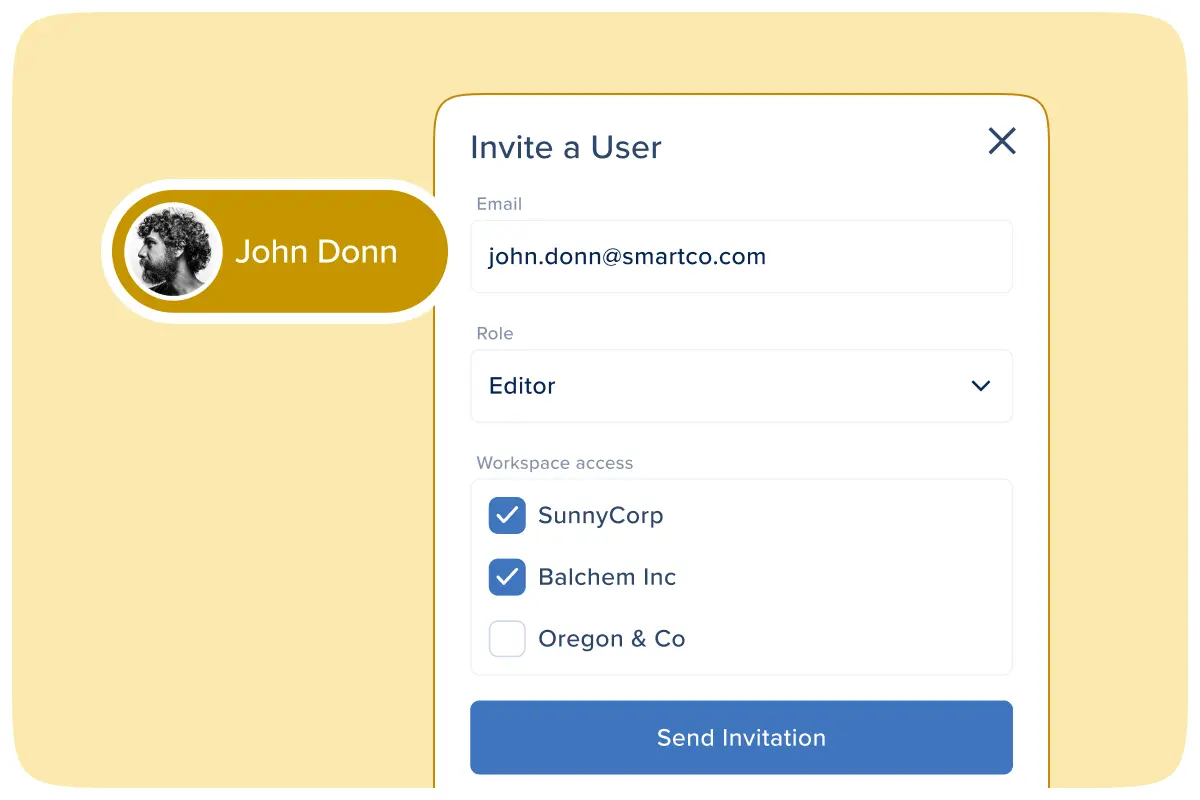This screenshot has width=1200, height=800.
Task: Enable the Oregon & Co checkbox
Action: pyautogui.click(x=507, y=639)
